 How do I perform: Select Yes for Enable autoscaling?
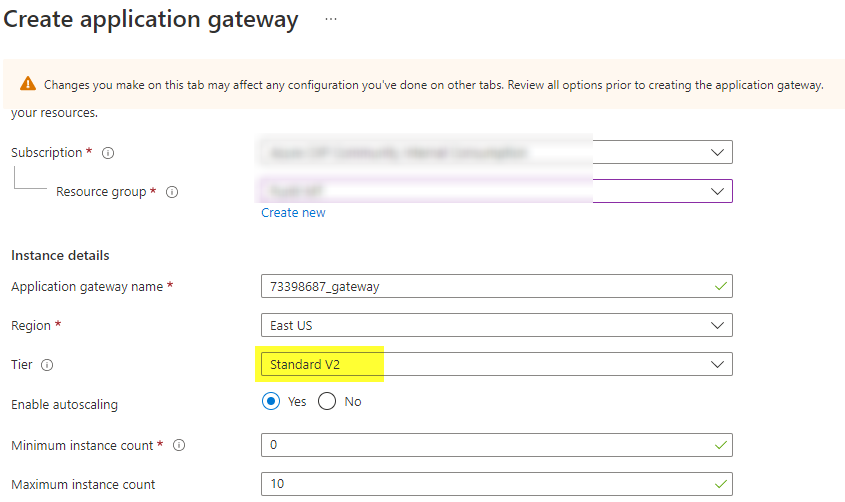pyautogui.click(x=270, y=401)
